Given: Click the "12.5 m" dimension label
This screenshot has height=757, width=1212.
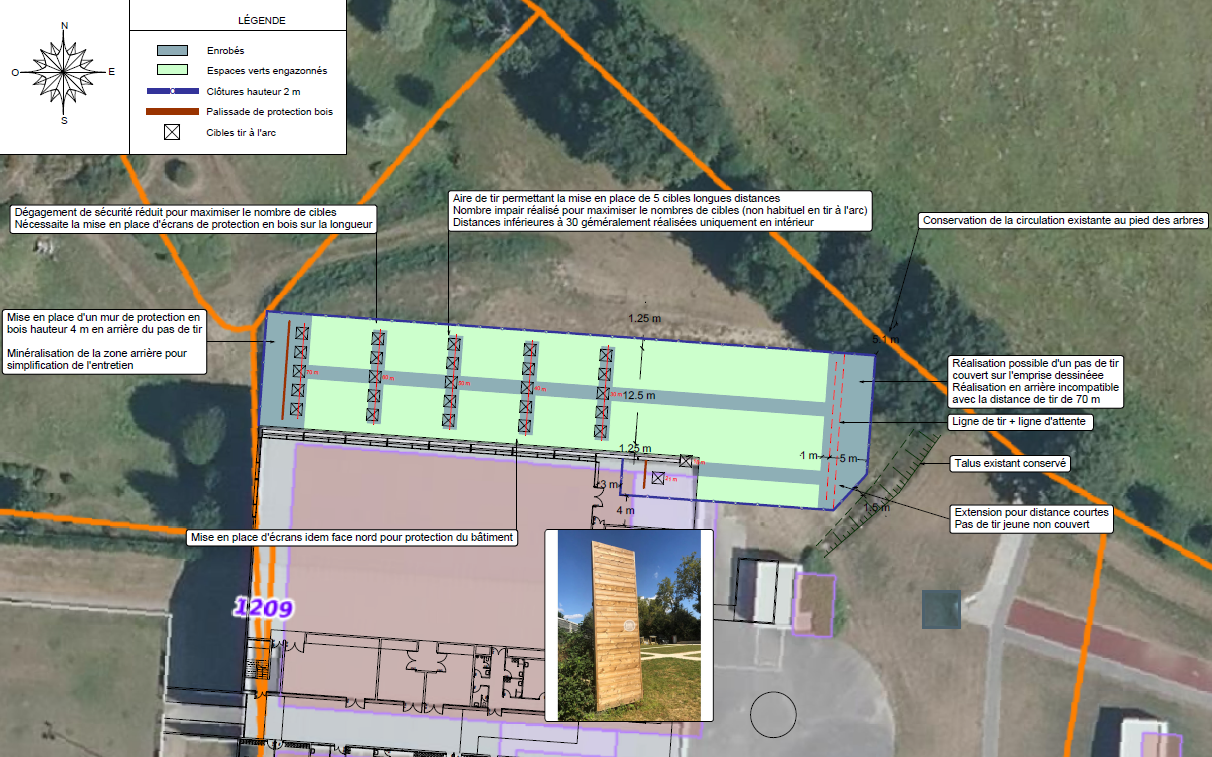Looking at the screenshot, I should click(x=638, y=396).
